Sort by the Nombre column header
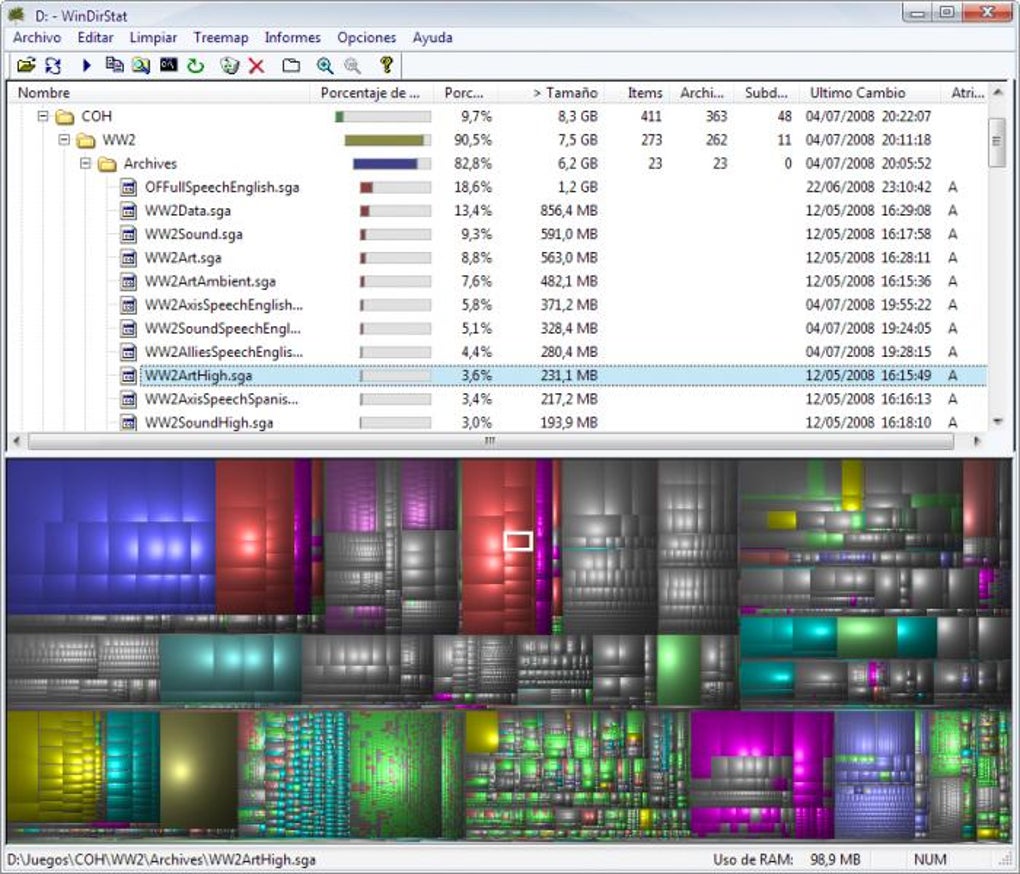 coord(159,92)
